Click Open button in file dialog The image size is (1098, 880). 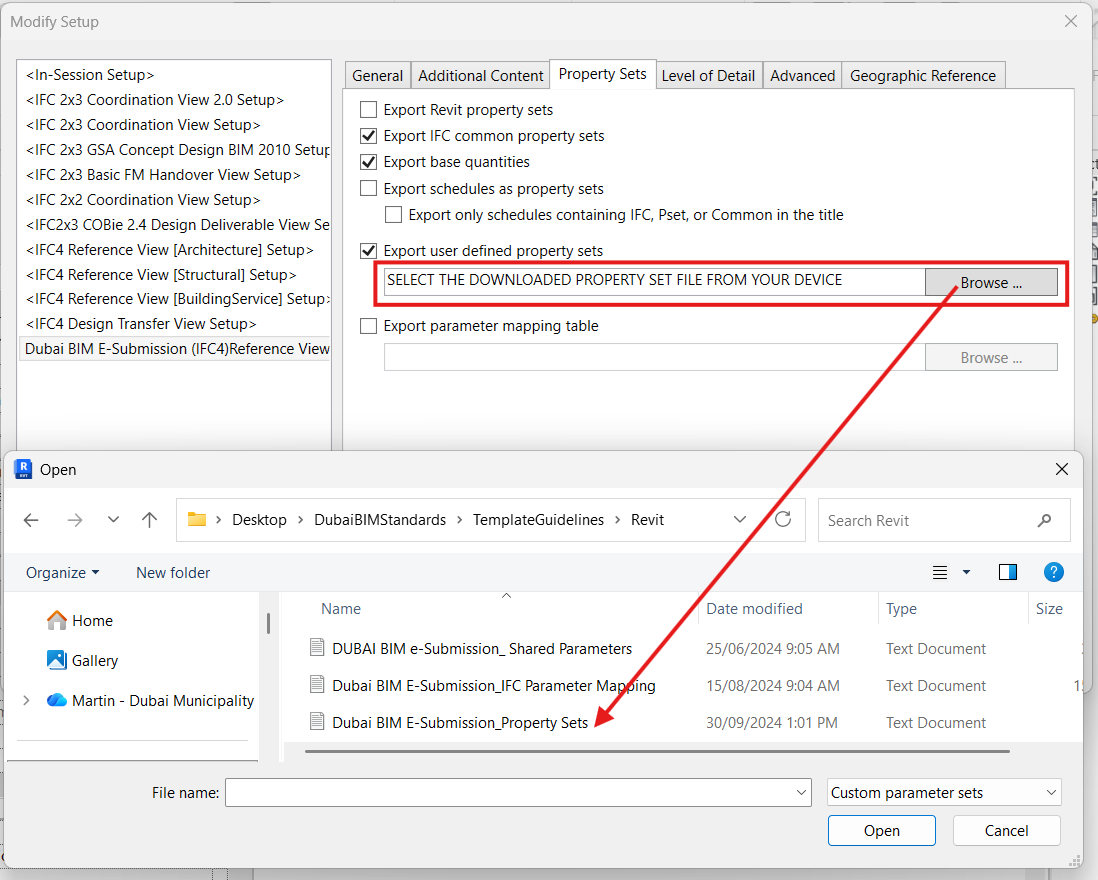click(882, 830)
